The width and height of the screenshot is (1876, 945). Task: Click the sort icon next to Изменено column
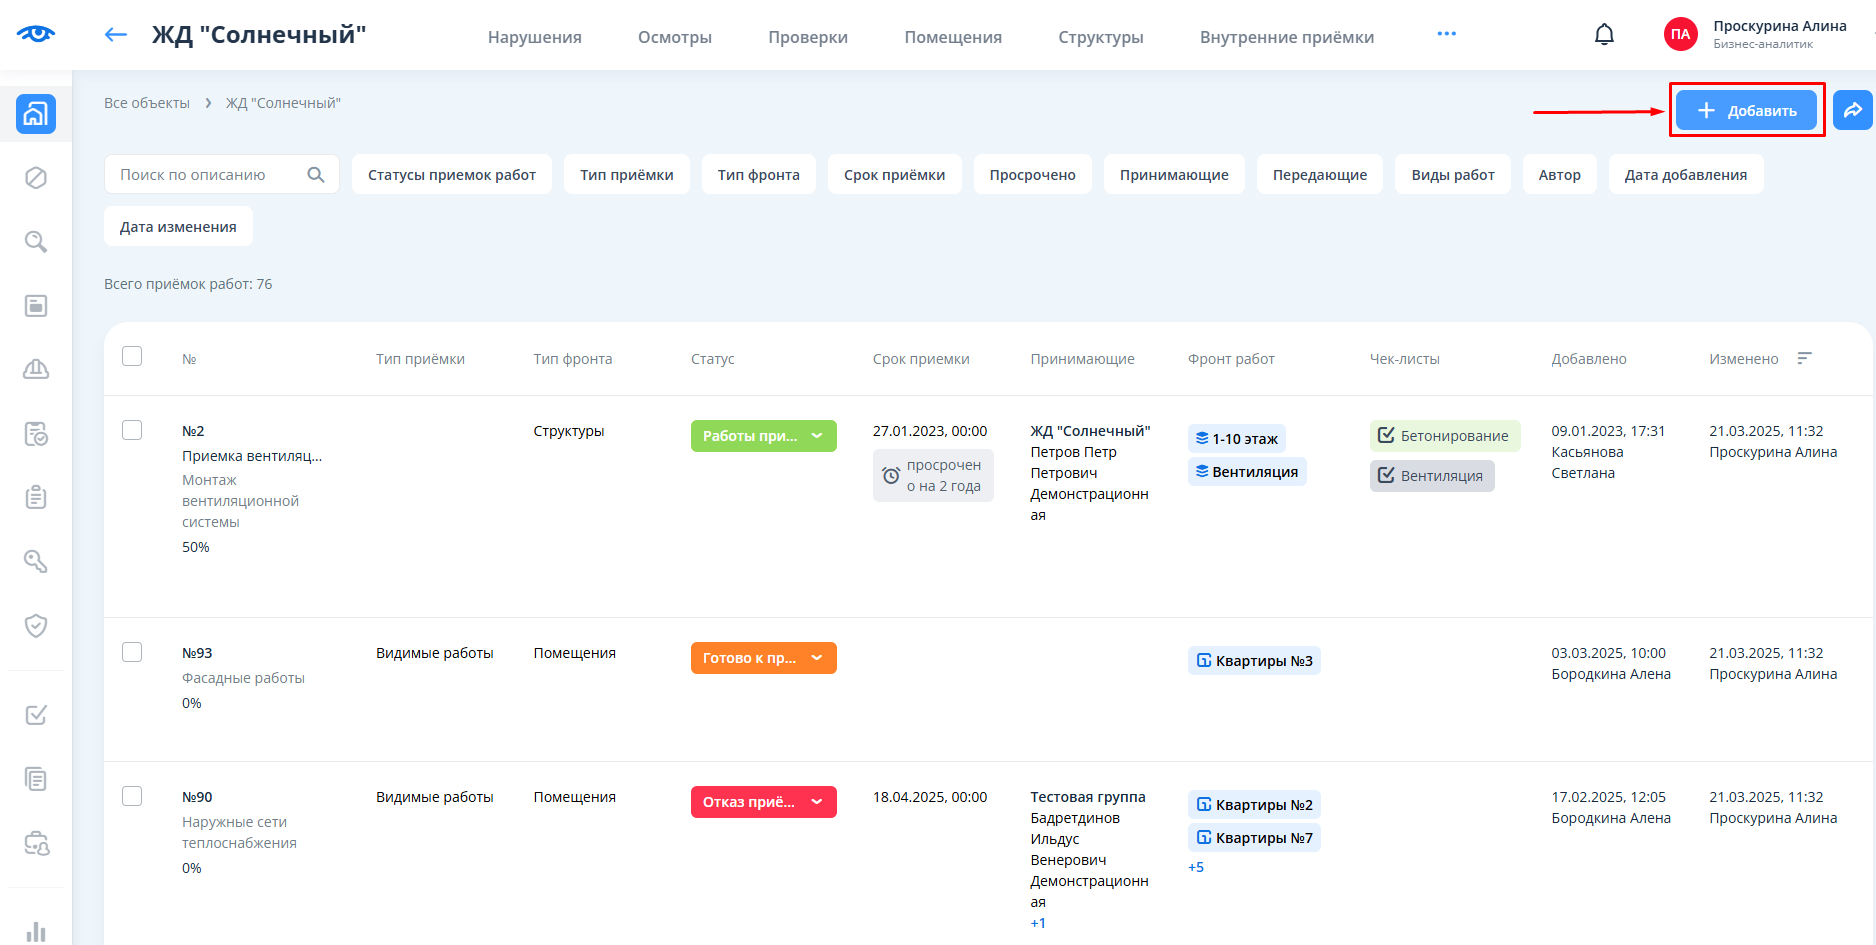click(1804, 358)
